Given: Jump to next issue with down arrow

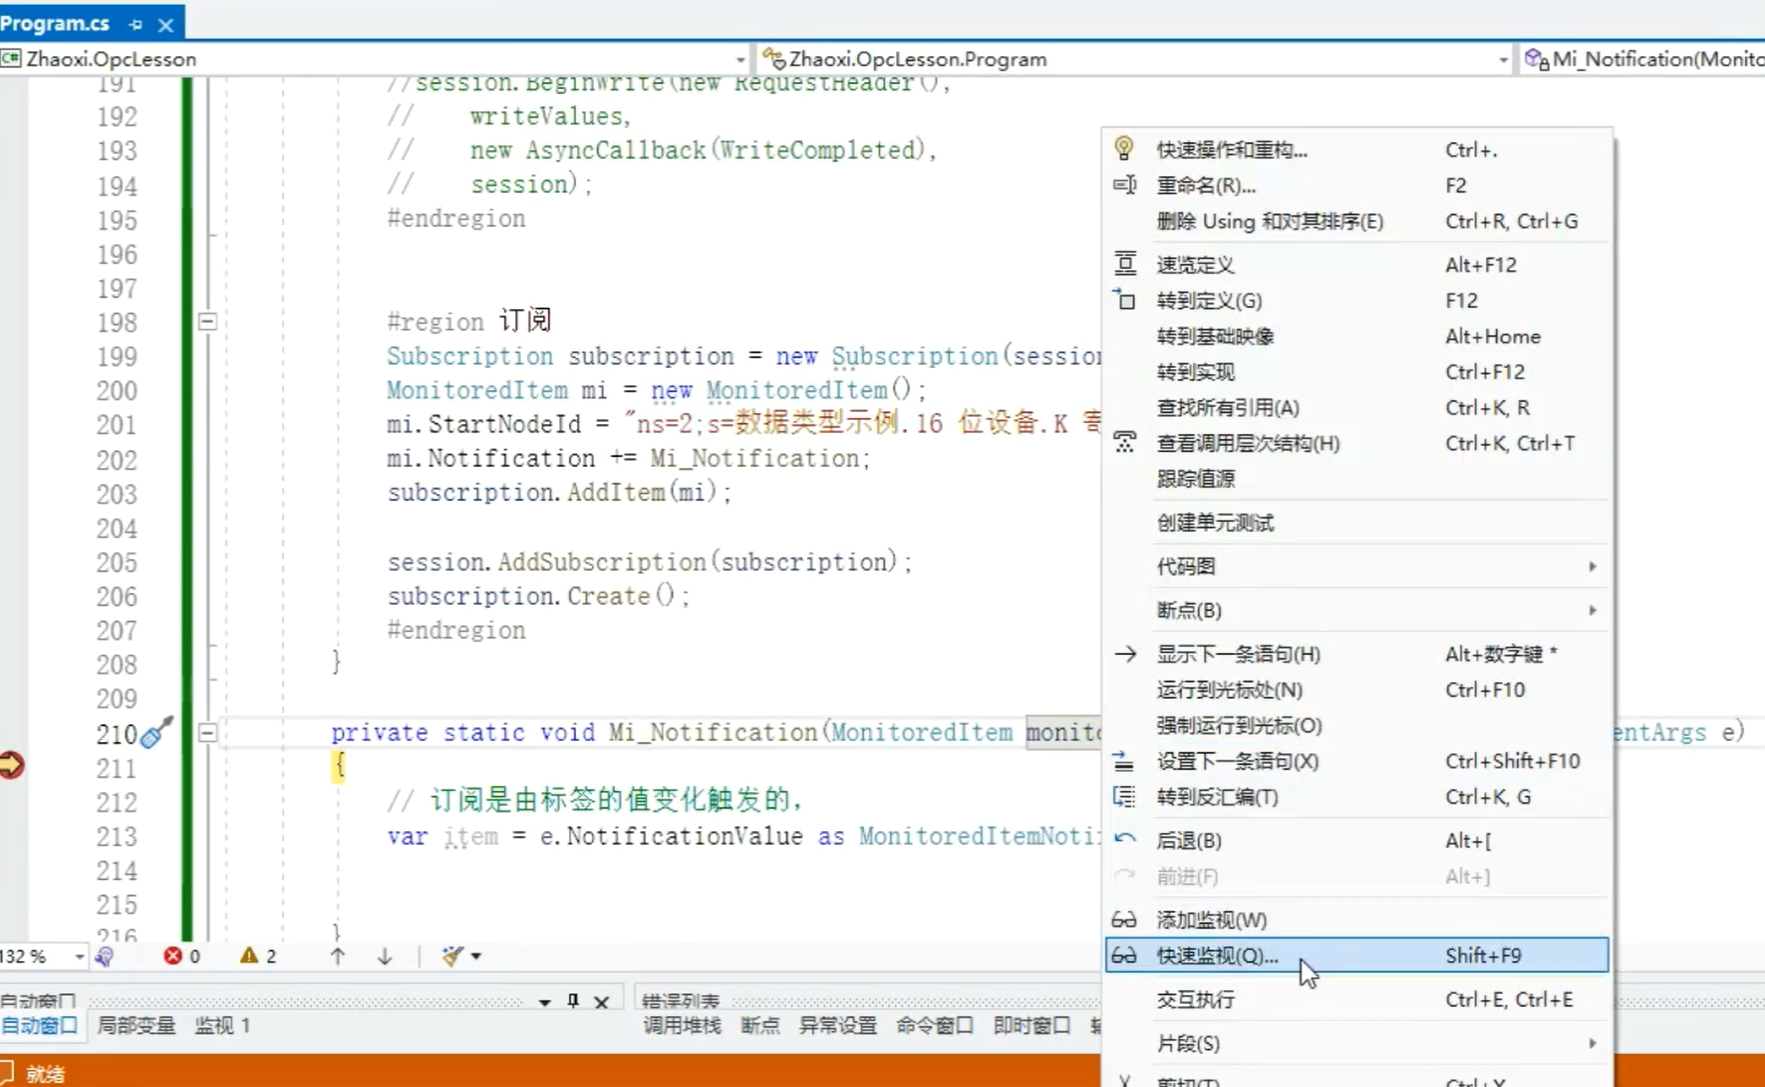Looking at the screenshot, I should [x=385, y=956].
